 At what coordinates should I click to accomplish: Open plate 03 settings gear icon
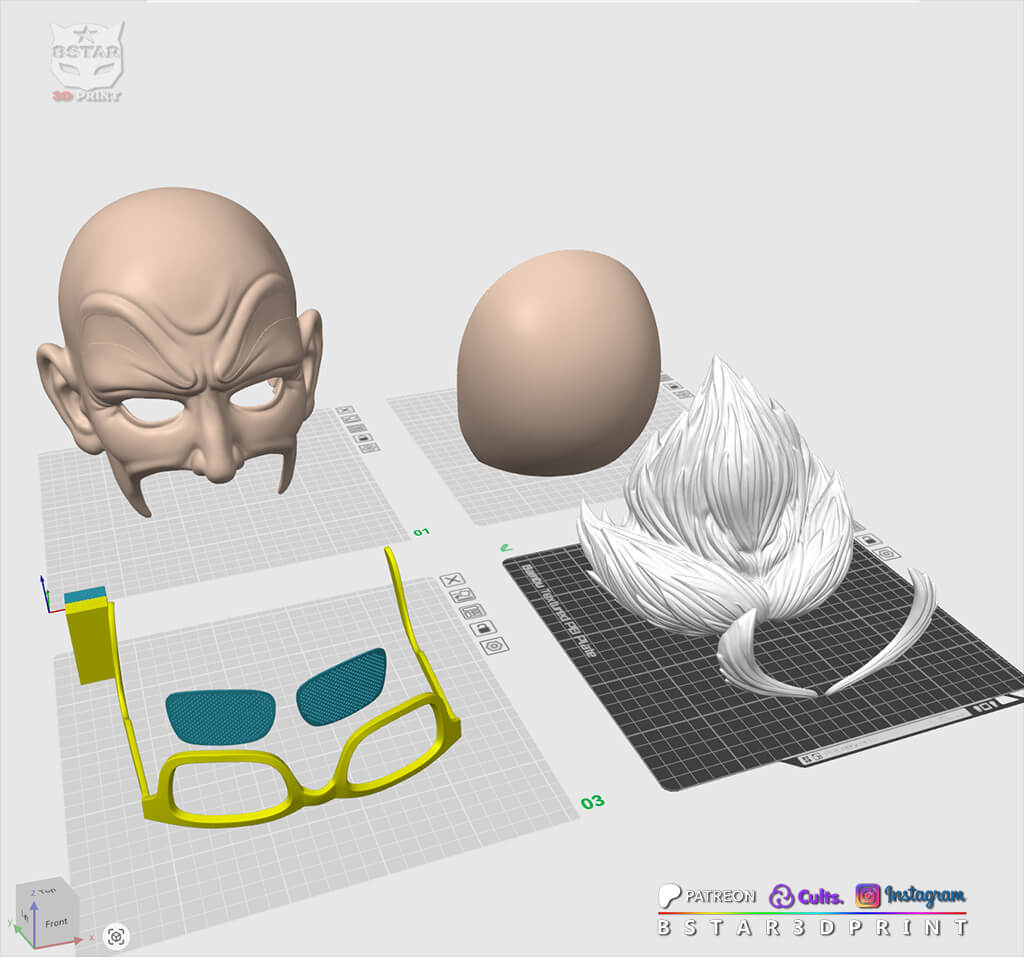(x=494, y=646)
